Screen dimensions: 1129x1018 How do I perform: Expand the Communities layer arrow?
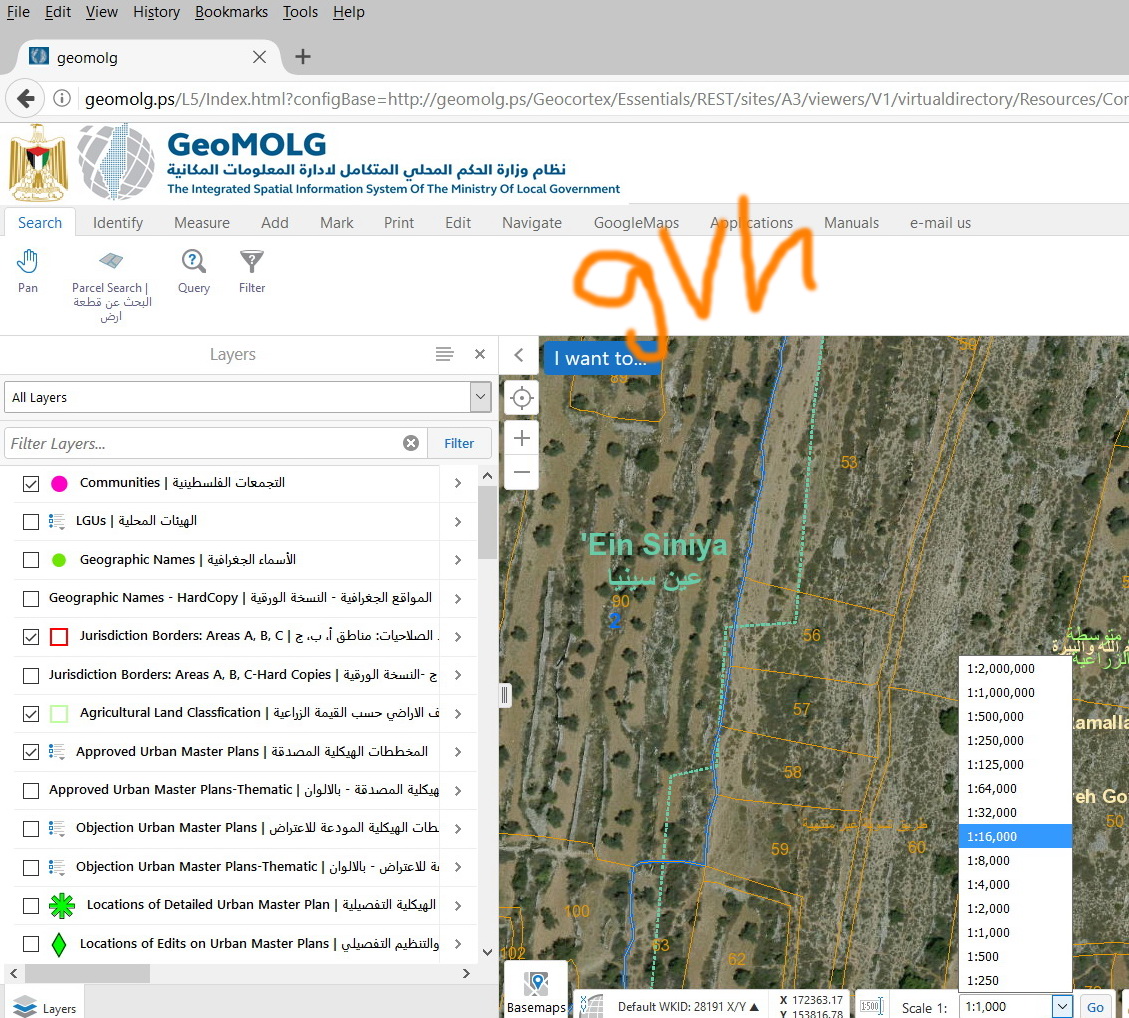pyautogui.click(x=458, y=483)
